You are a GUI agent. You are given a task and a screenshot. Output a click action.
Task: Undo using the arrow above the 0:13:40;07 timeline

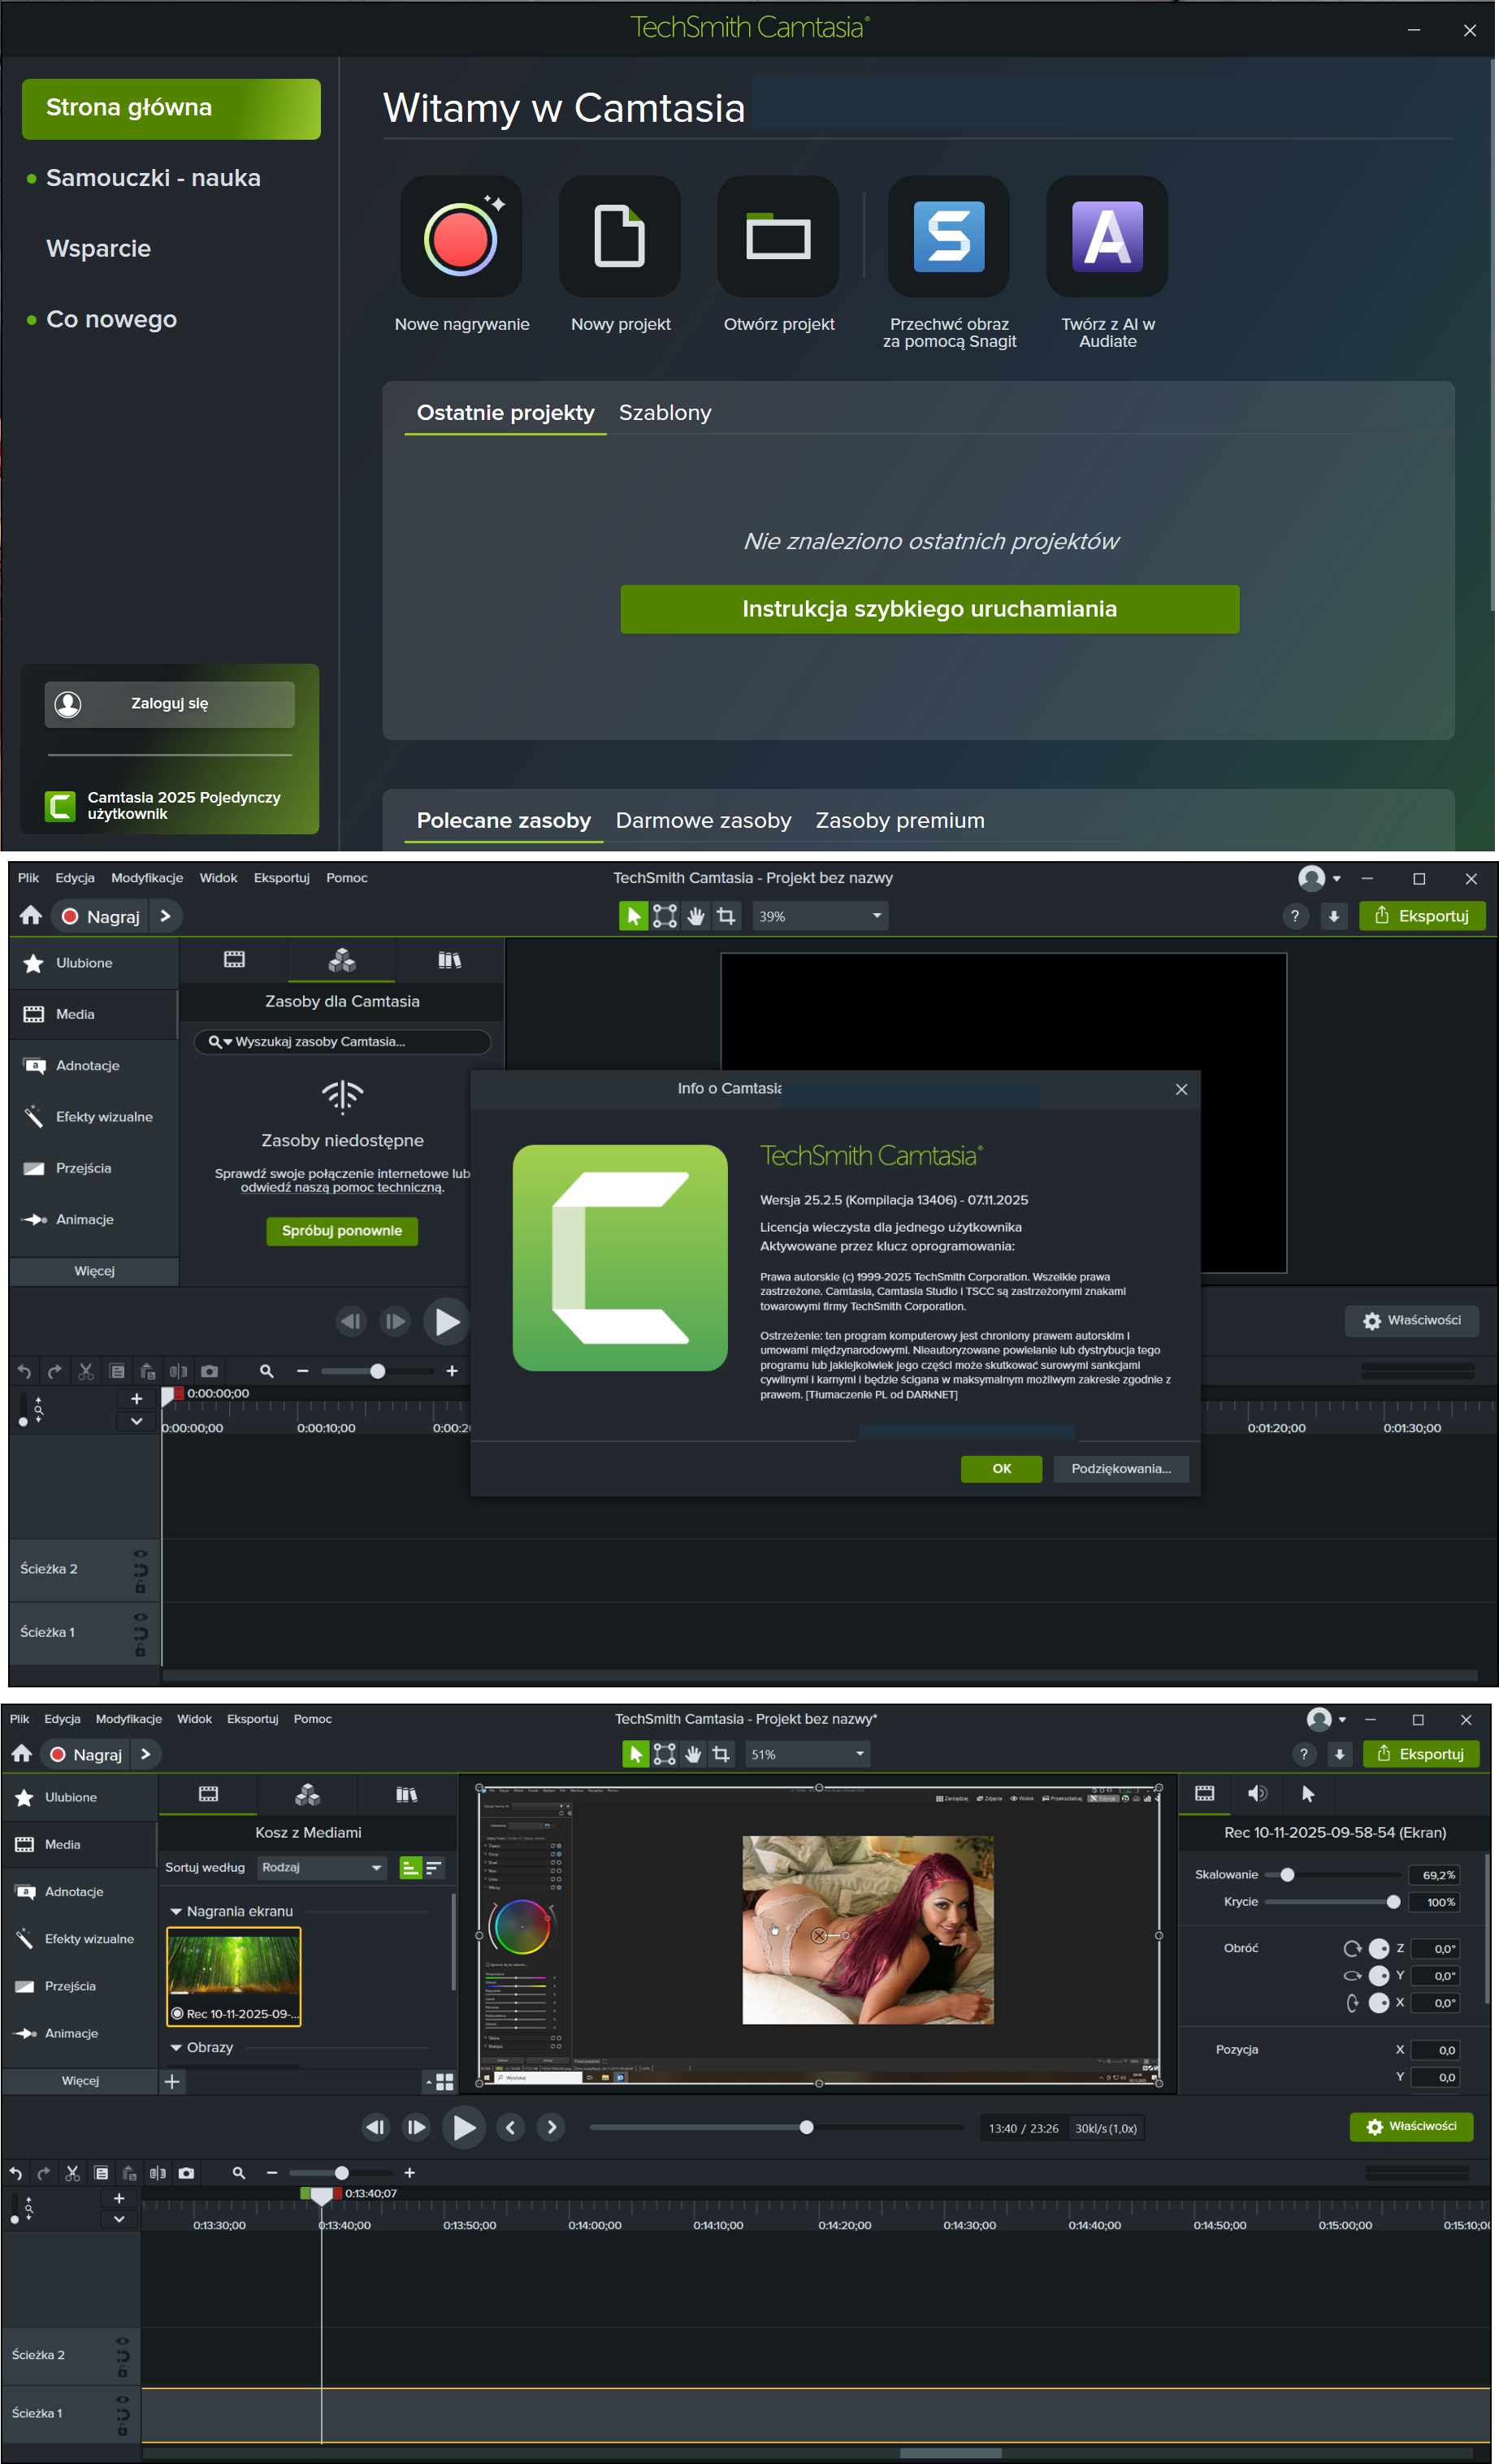click(x=15, y=2173)
